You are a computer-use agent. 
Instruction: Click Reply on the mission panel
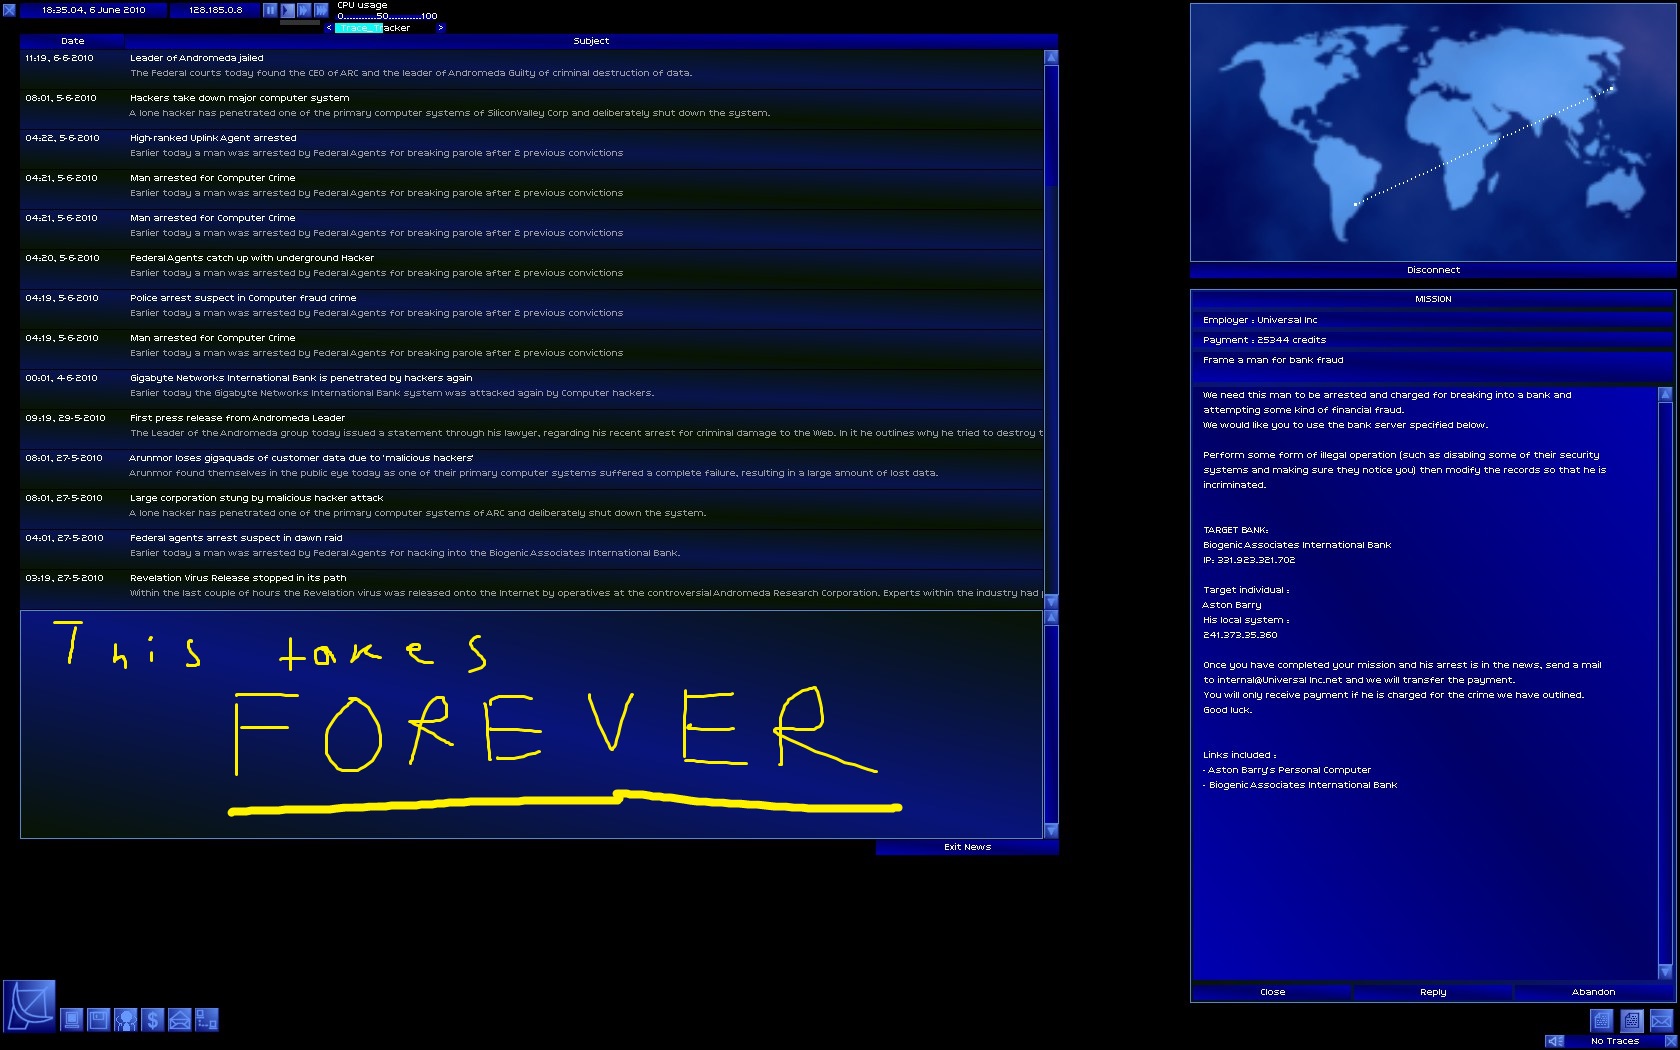1433,992
